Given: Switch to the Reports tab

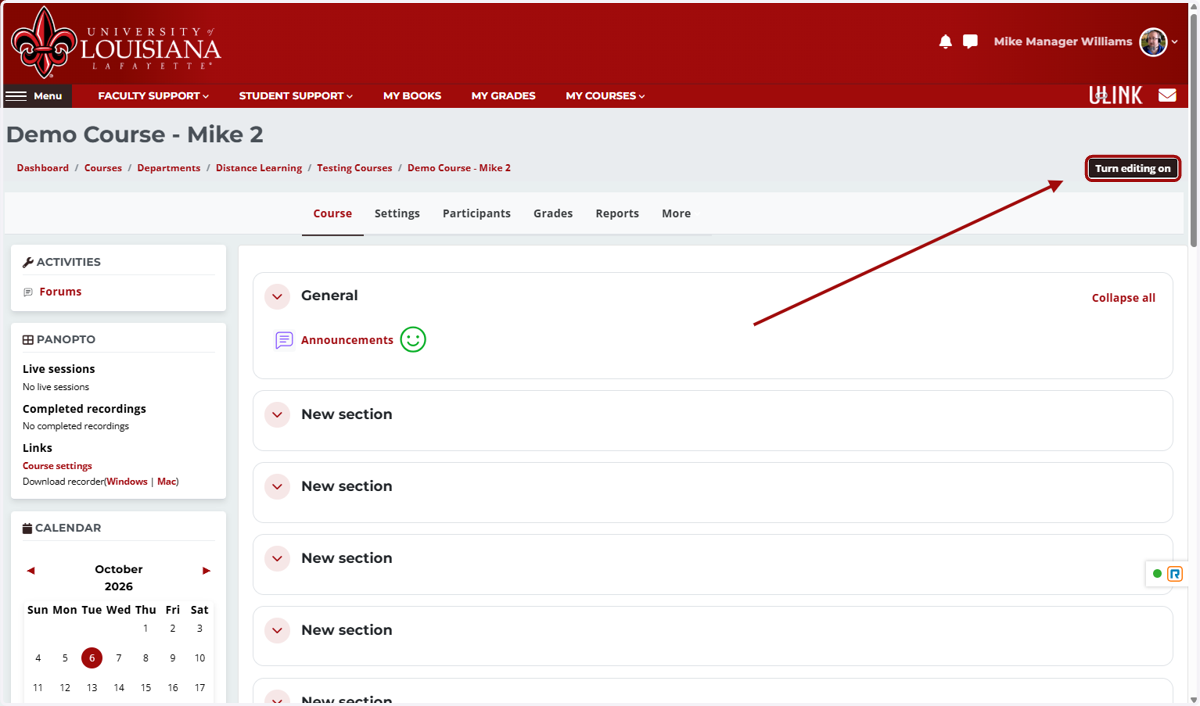Looking at the screenshot, I should point(617,213).
